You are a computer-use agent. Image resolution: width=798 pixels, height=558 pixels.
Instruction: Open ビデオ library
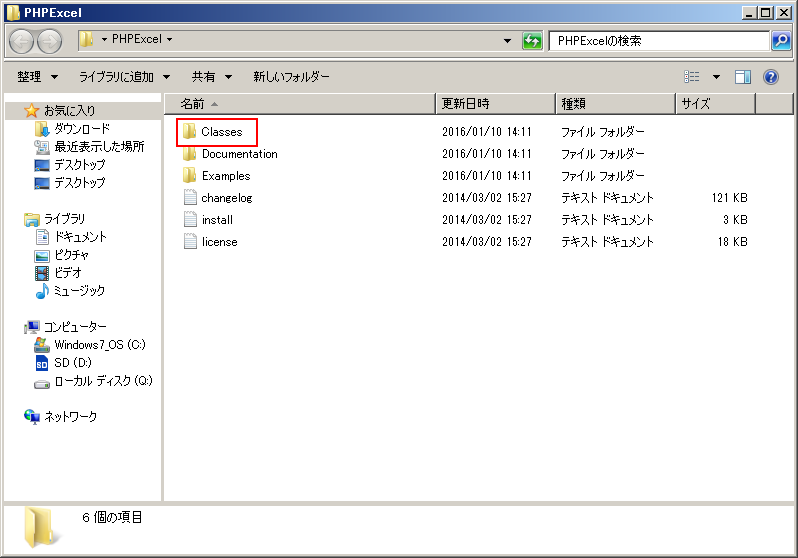click(x=68, y=272)
